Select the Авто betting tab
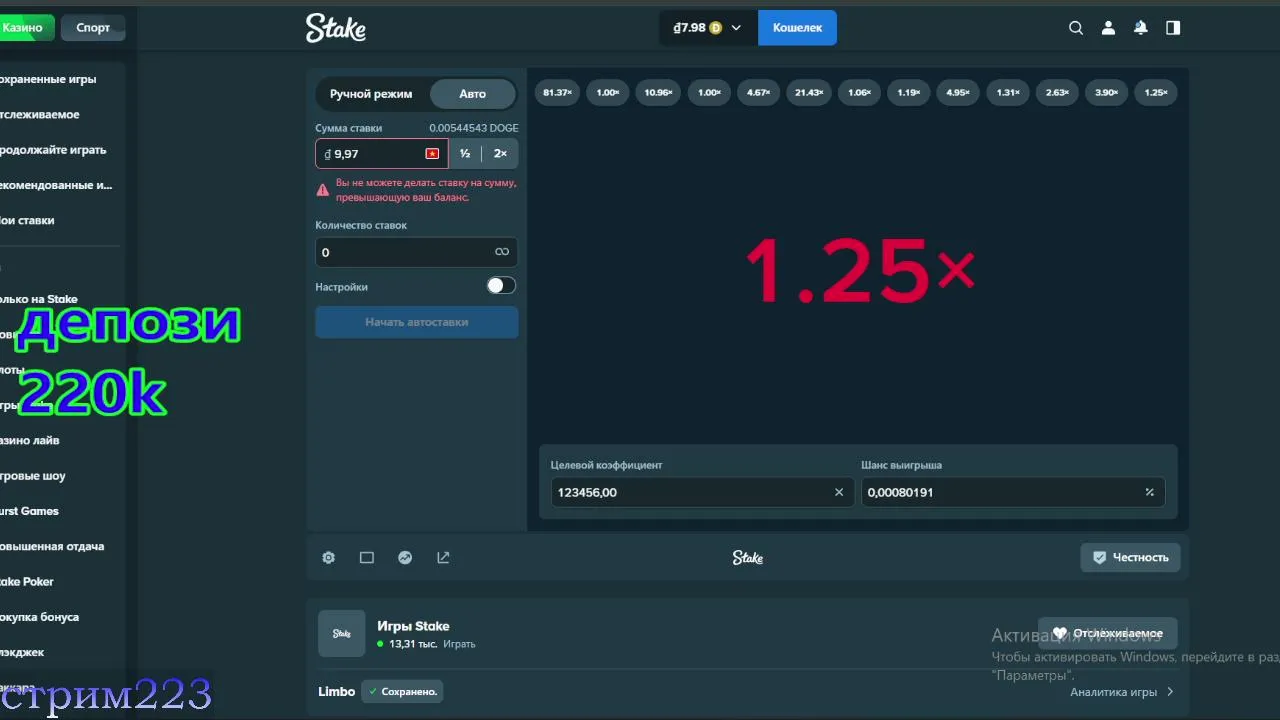1280x720 pixels. [x=473, y=94]
